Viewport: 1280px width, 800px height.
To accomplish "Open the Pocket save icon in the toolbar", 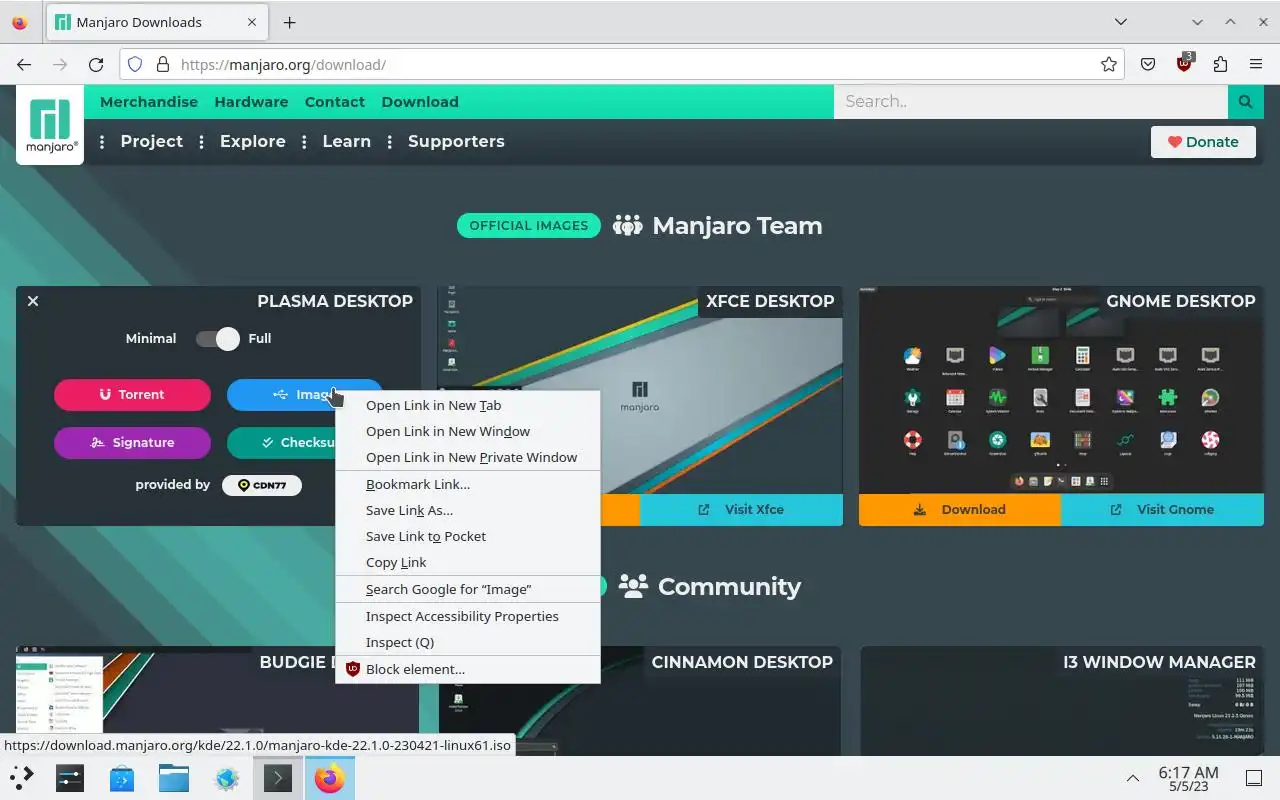I will point(1148,64).
